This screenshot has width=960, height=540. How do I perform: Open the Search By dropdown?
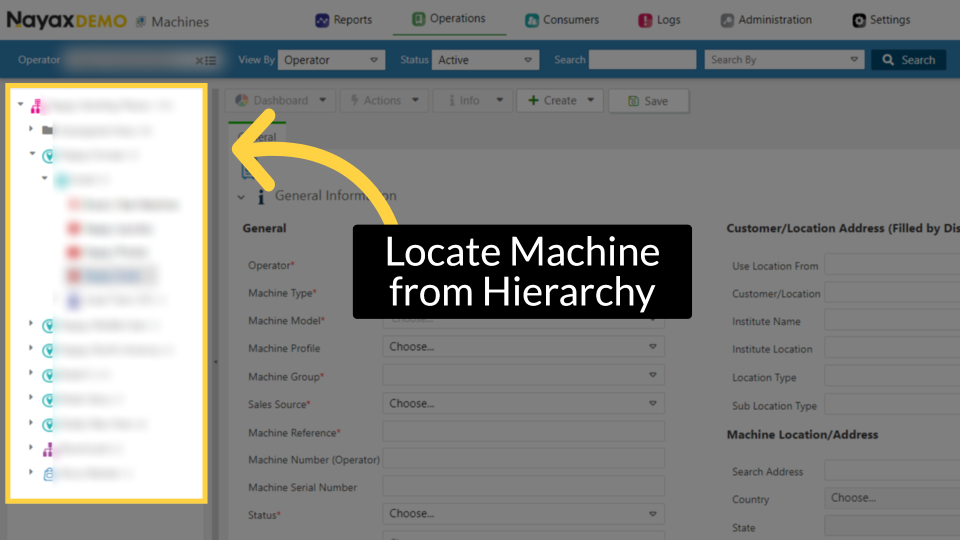(784, 60)
